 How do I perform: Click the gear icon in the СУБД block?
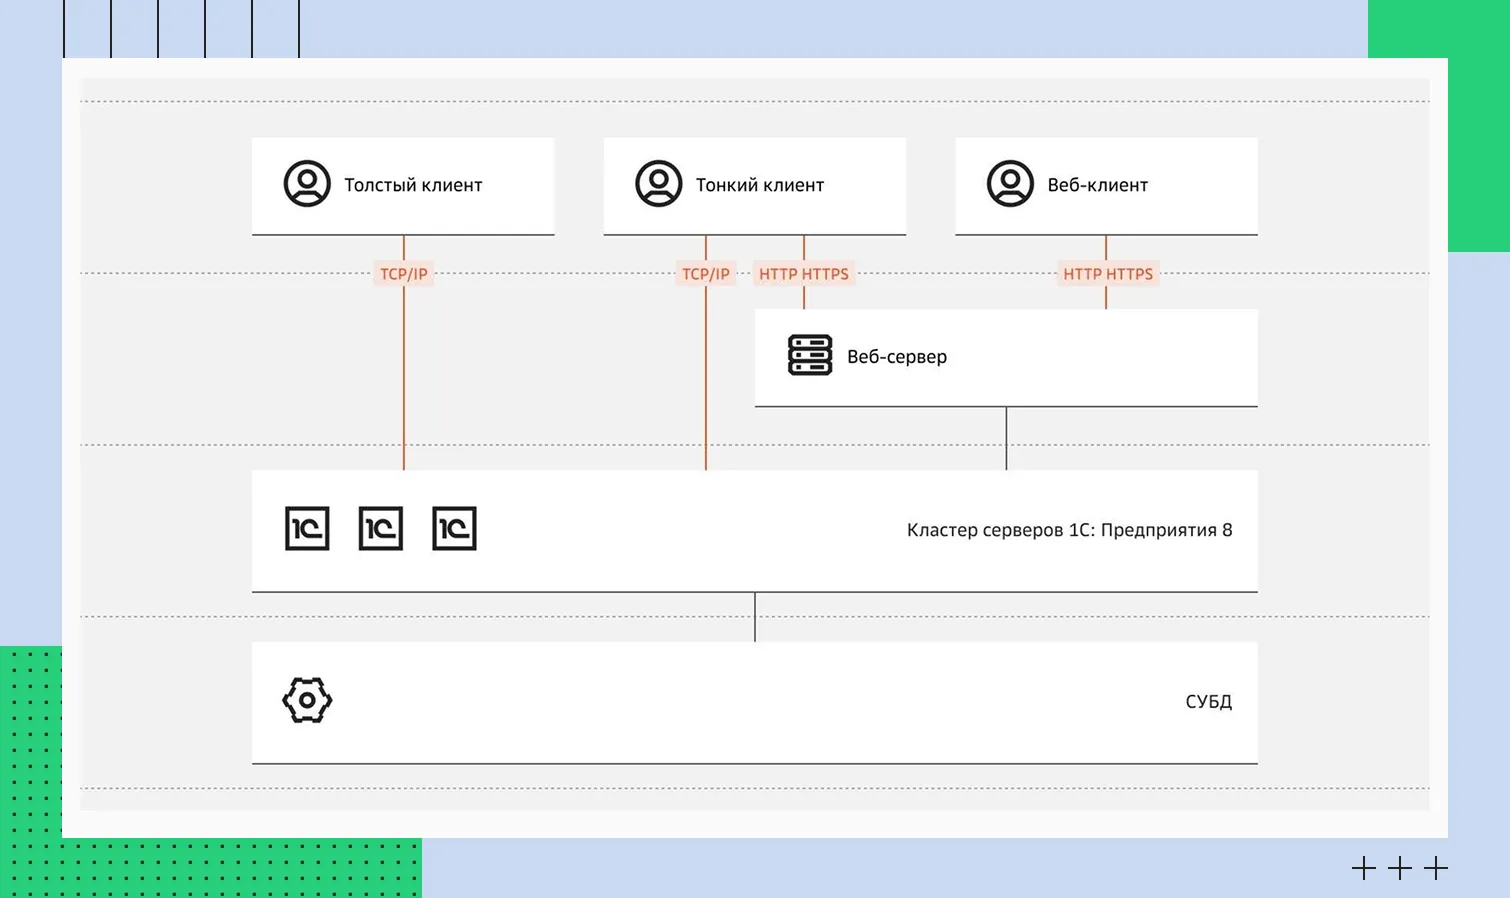tap(307, 700)
